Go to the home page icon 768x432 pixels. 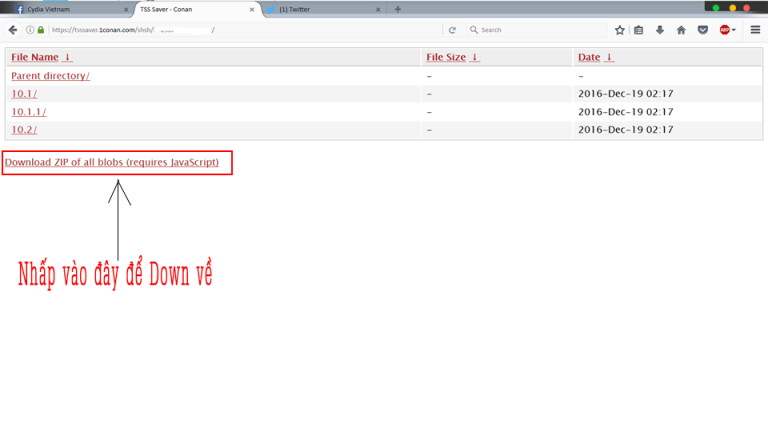(681, 30)
